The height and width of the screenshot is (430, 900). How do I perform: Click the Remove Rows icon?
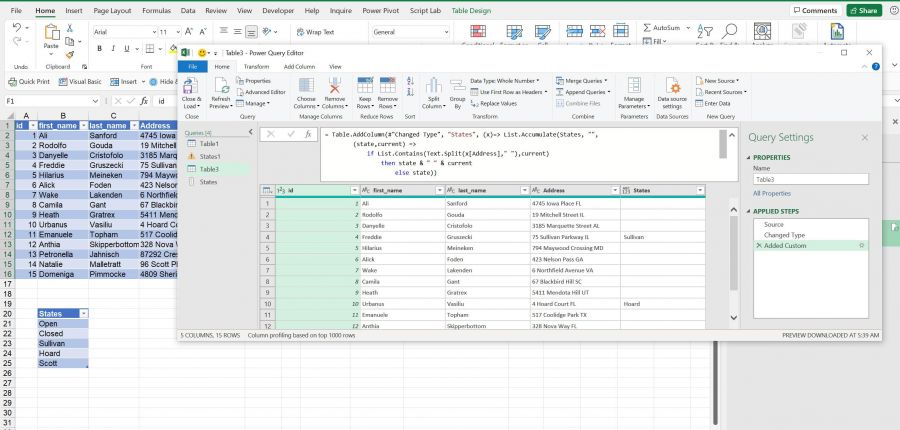(387, 86)
